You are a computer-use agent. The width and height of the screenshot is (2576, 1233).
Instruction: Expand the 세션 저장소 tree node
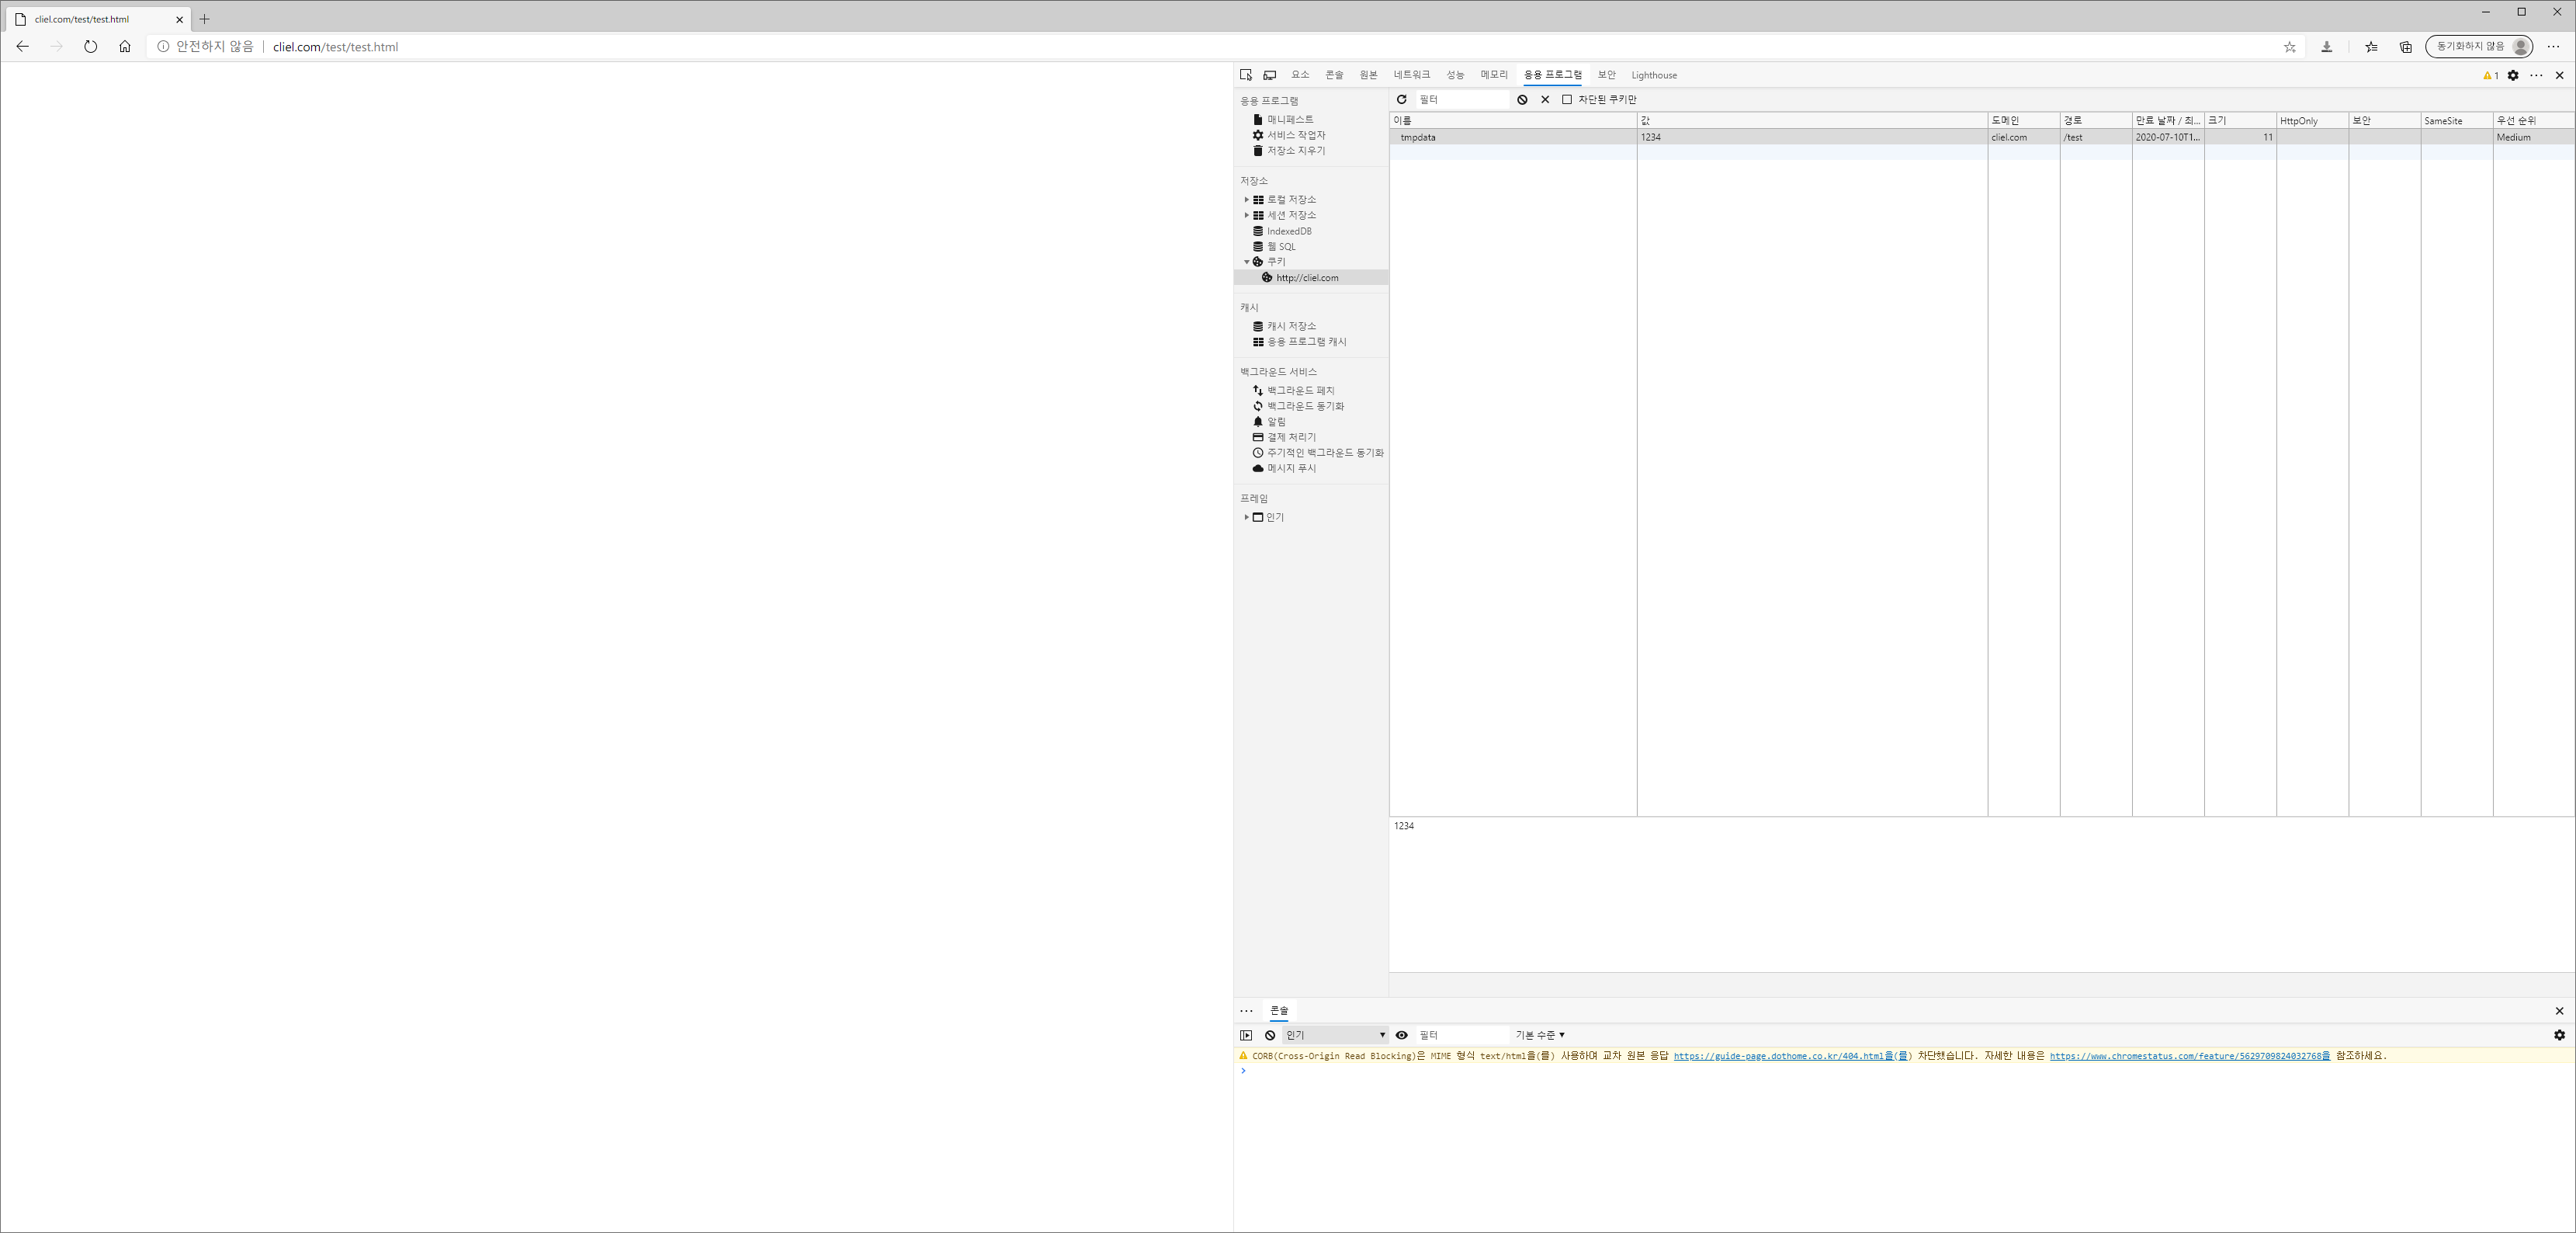pyautogui.click(x=1246, y=215)
